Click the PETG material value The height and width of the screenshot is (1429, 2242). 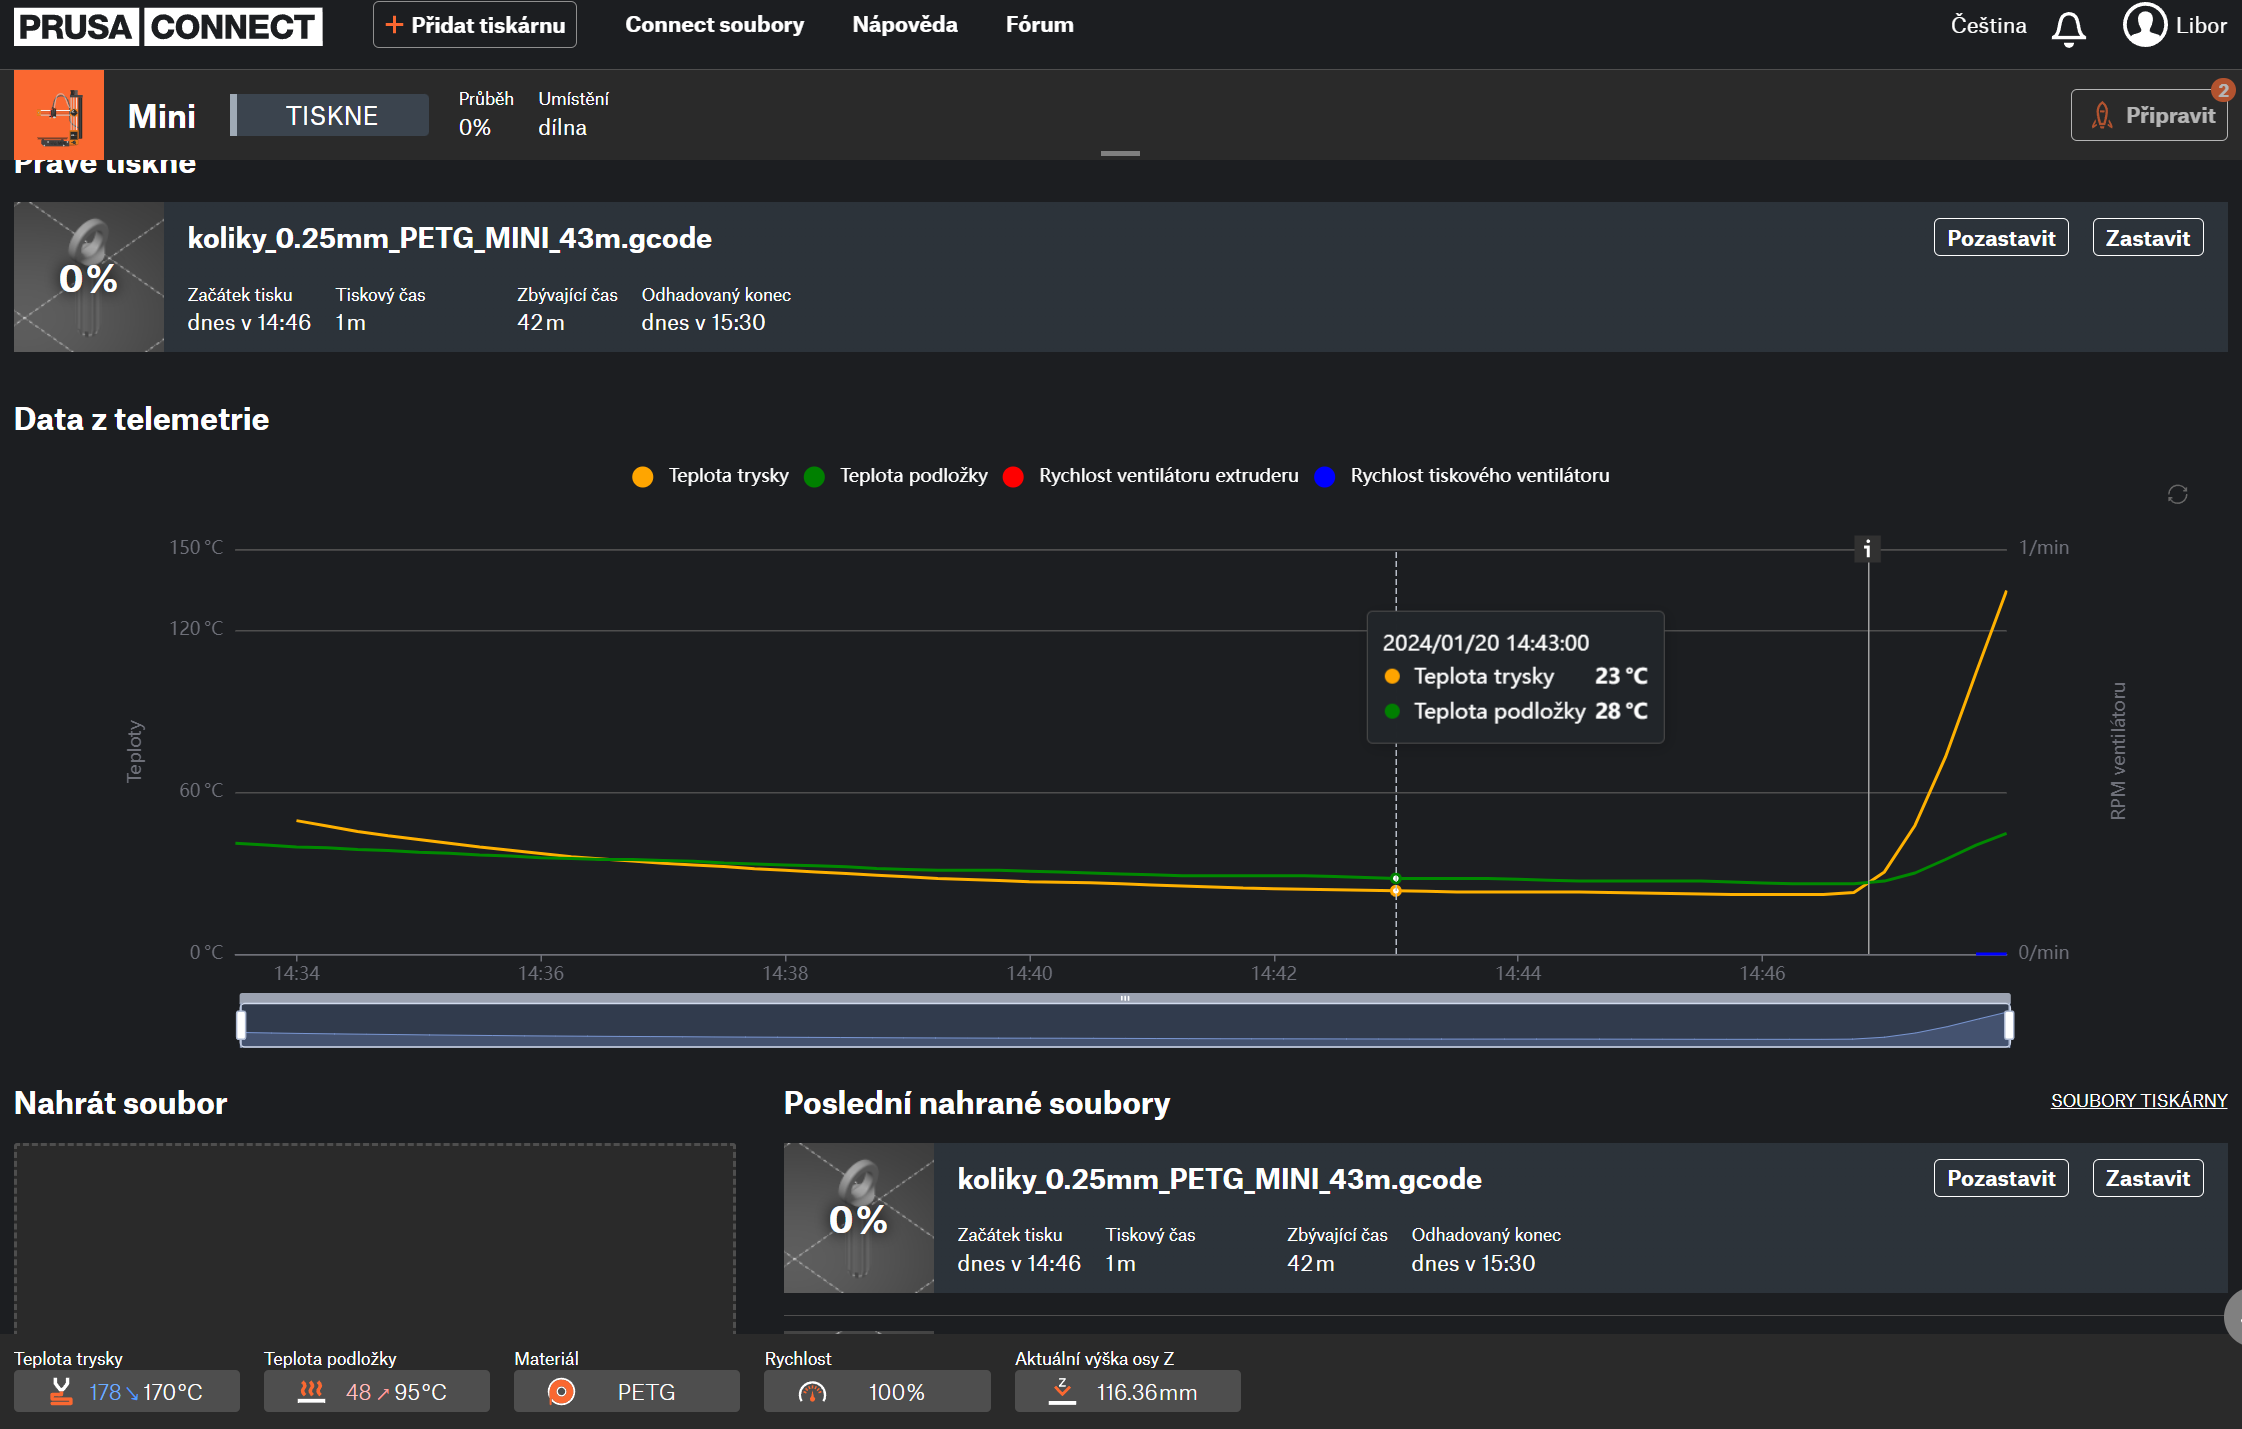click(x=647, y=1392)
